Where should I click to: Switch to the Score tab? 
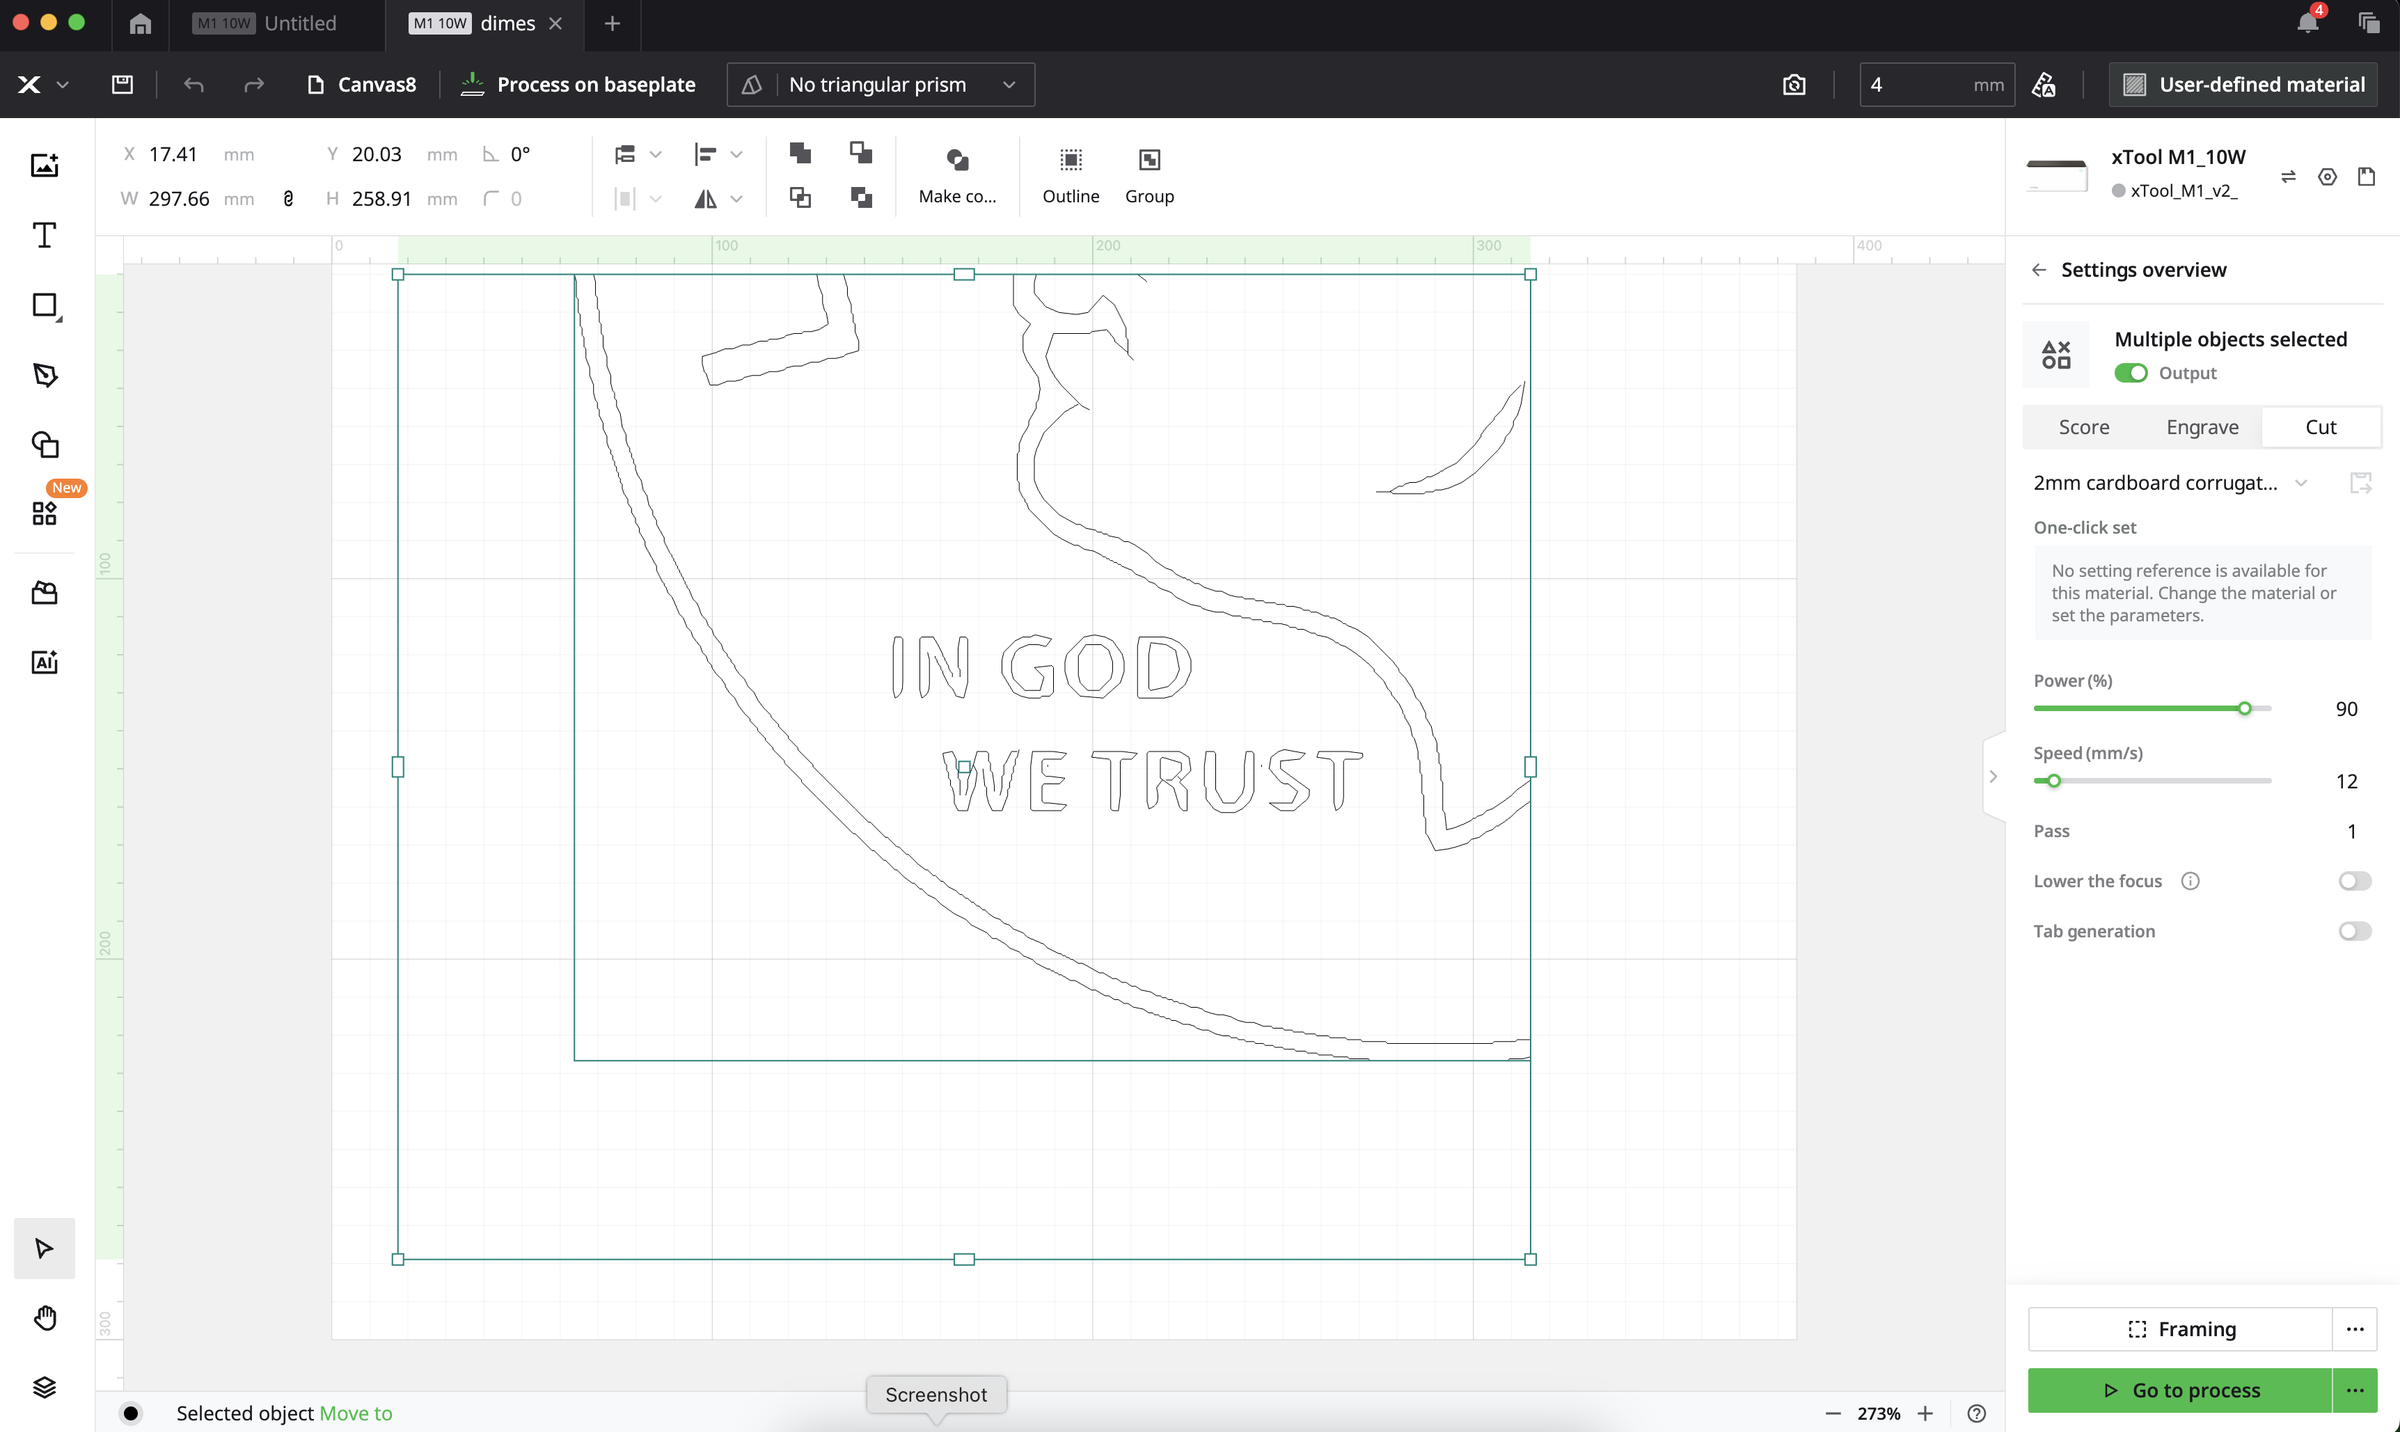click(x=2084, y=427)
